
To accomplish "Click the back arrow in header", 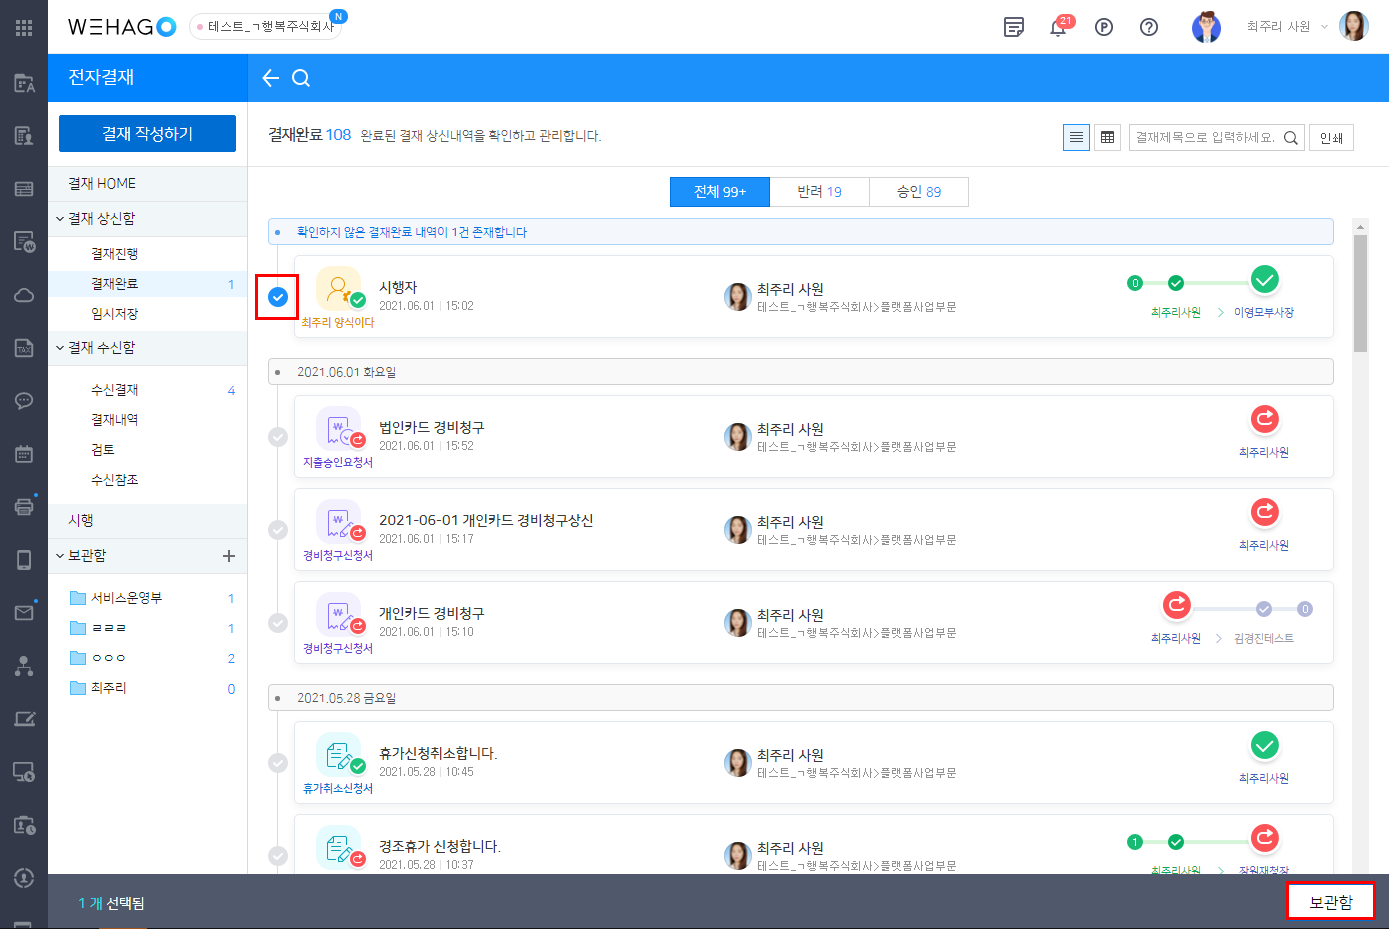I will tap(270, 78).
